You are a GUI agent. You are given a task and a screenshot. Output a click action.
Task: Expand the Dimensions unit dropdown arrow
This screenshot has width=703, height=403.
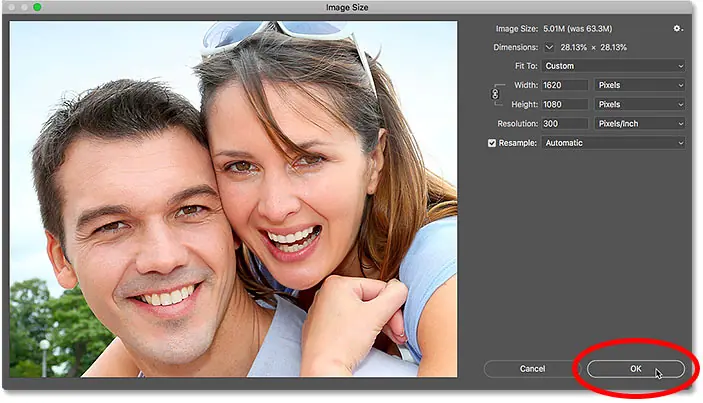click(x=549, y=47)
